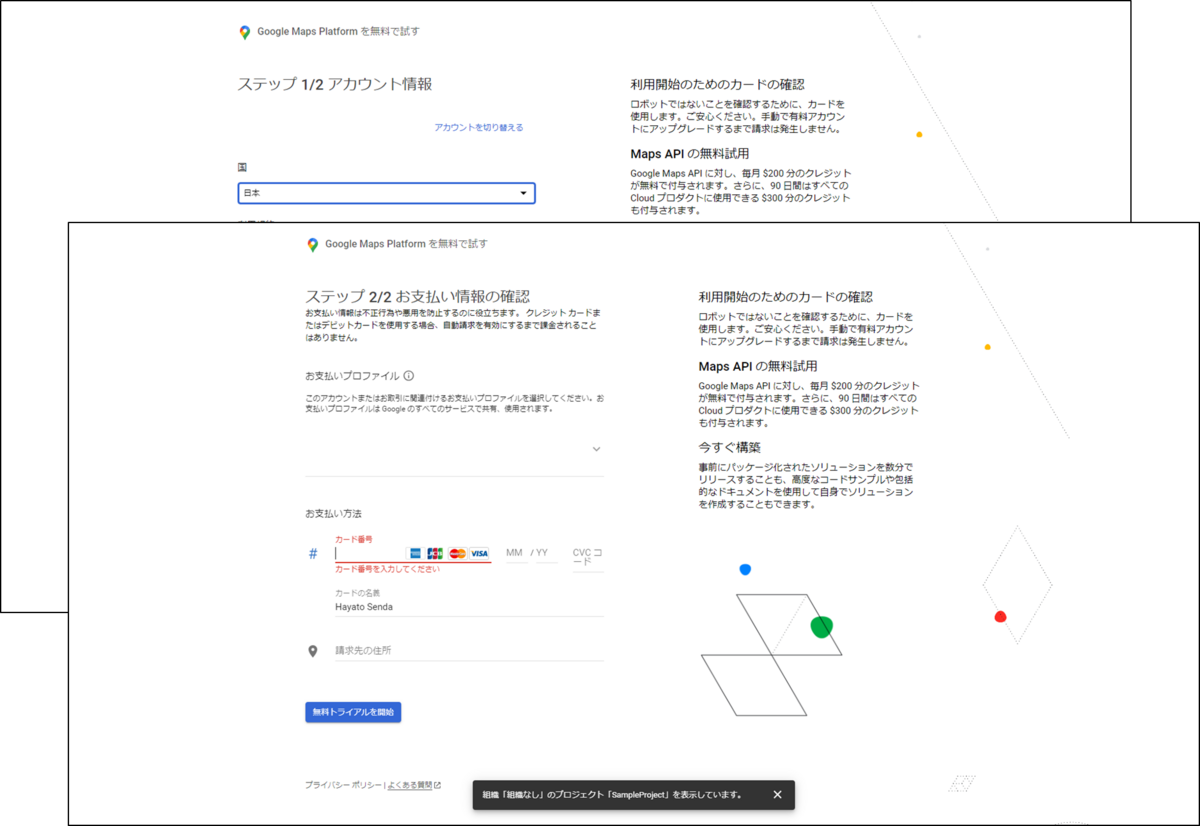Viewport: 1200px width, 826px height.
Task: Expand the payment profile chevron
Action: (x=596, y=449)
